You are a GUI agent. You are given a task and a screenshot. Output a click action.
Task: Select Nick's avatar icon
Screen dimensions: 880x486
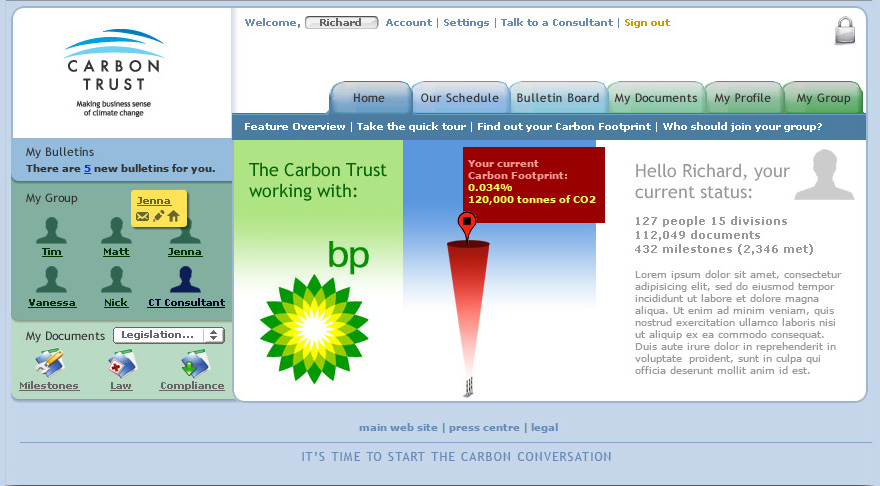116,279
